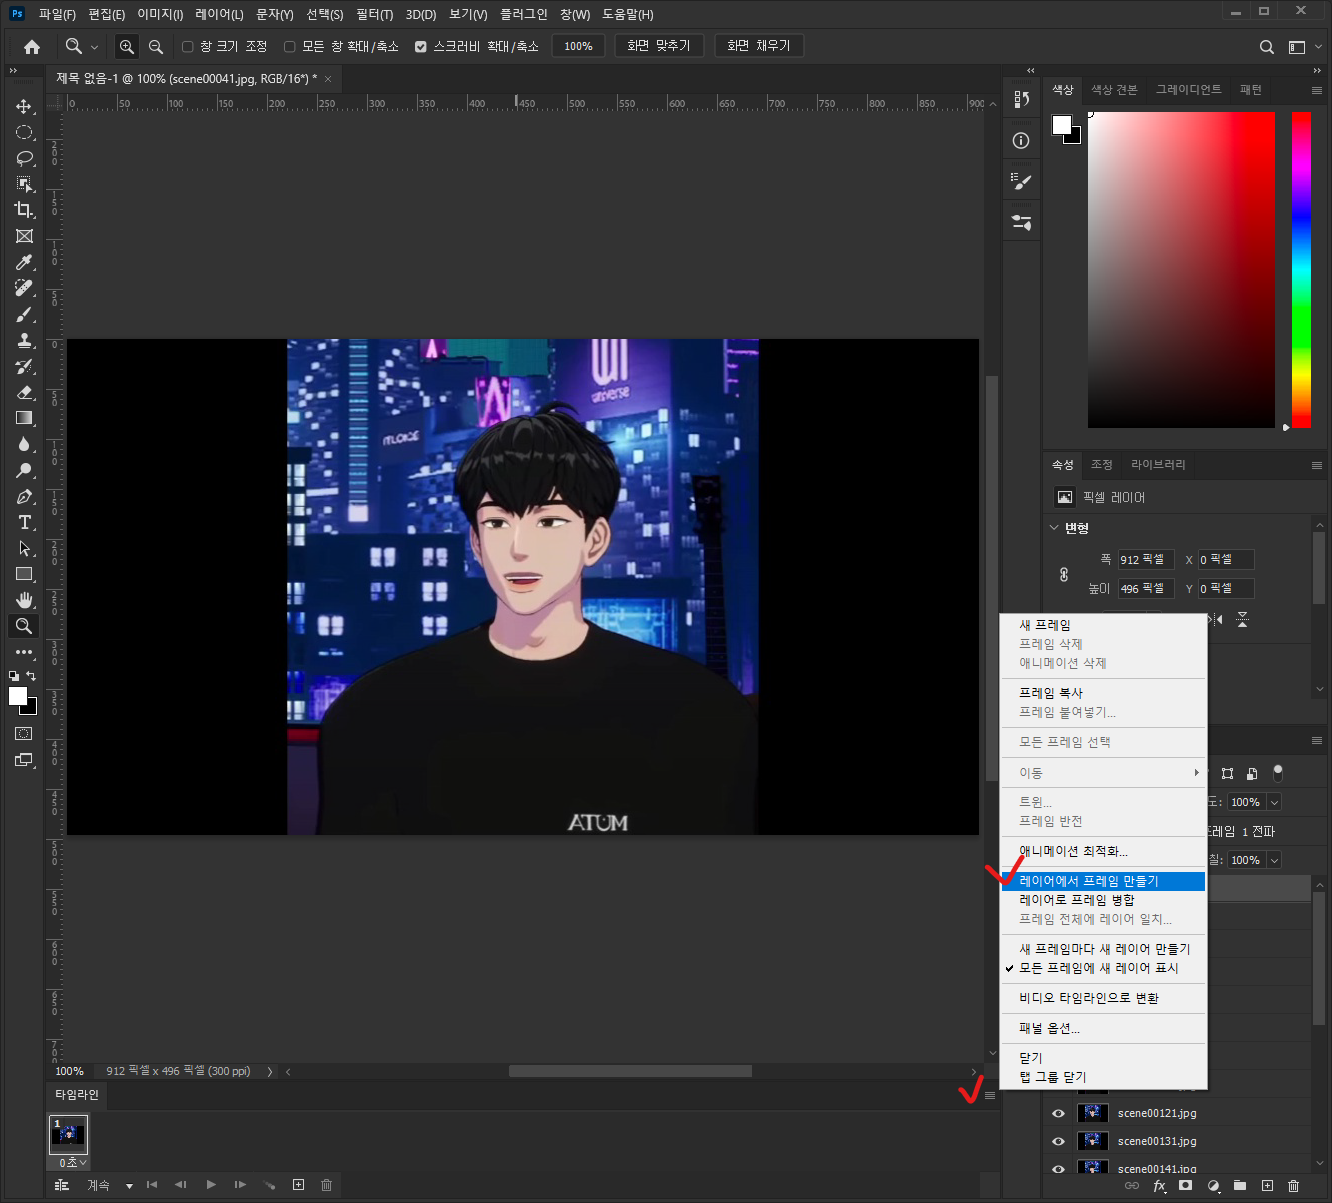
Task: Select the Spot Healing Brush tool
Action: click(x=24, y=288)
